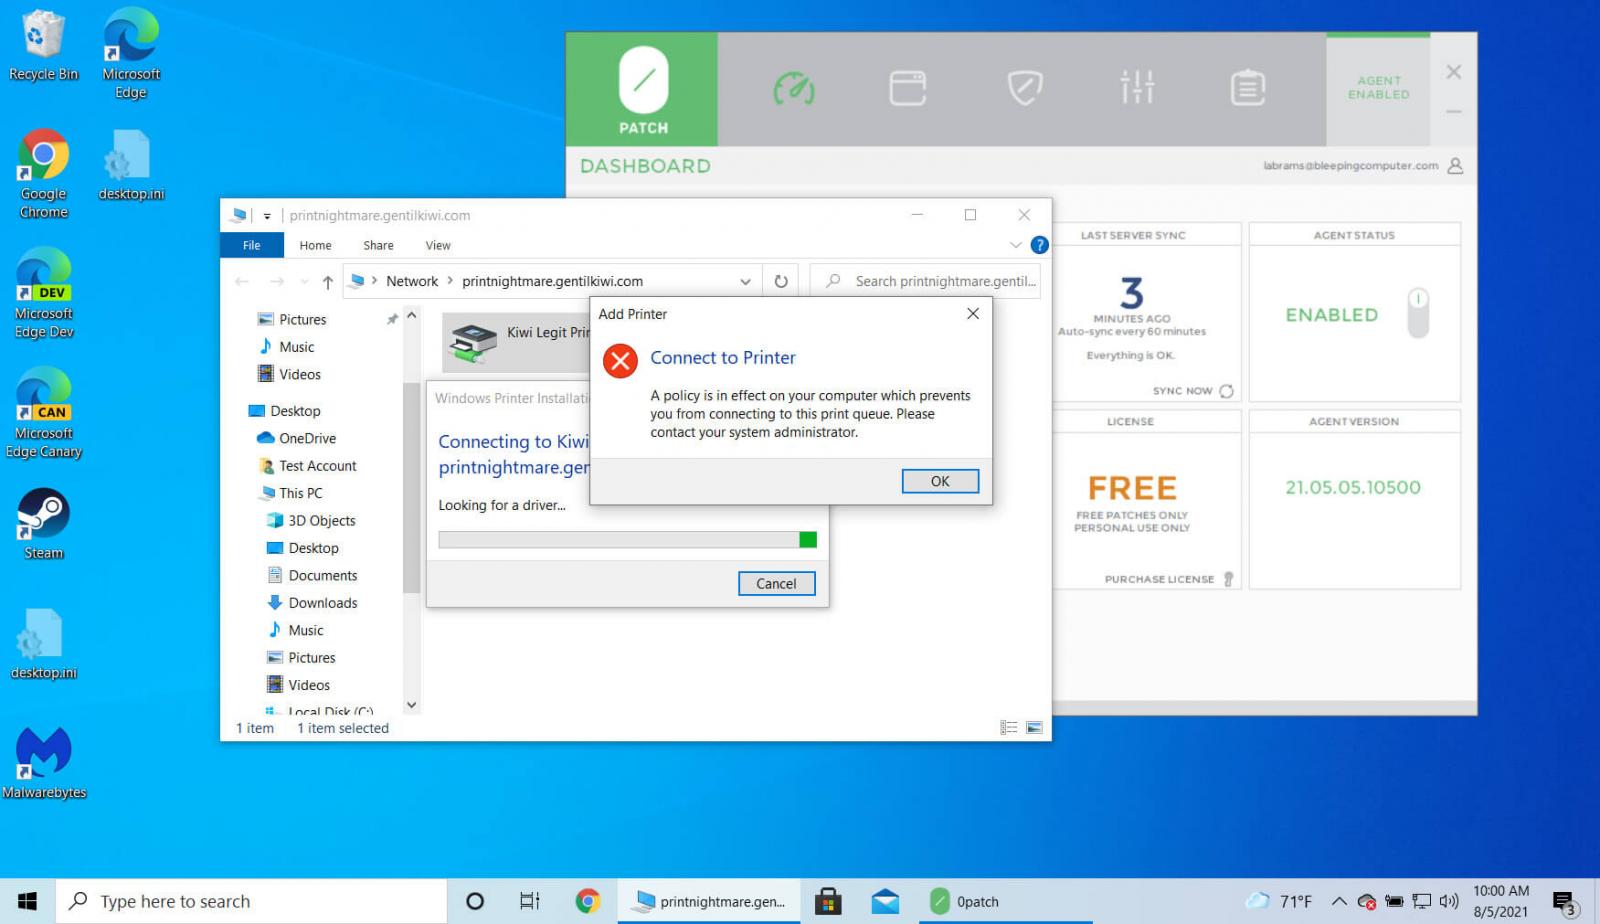The image size is (1600, 924).
Task: Click Network in the address breadcrumb
Action: (x=412, y=281)
